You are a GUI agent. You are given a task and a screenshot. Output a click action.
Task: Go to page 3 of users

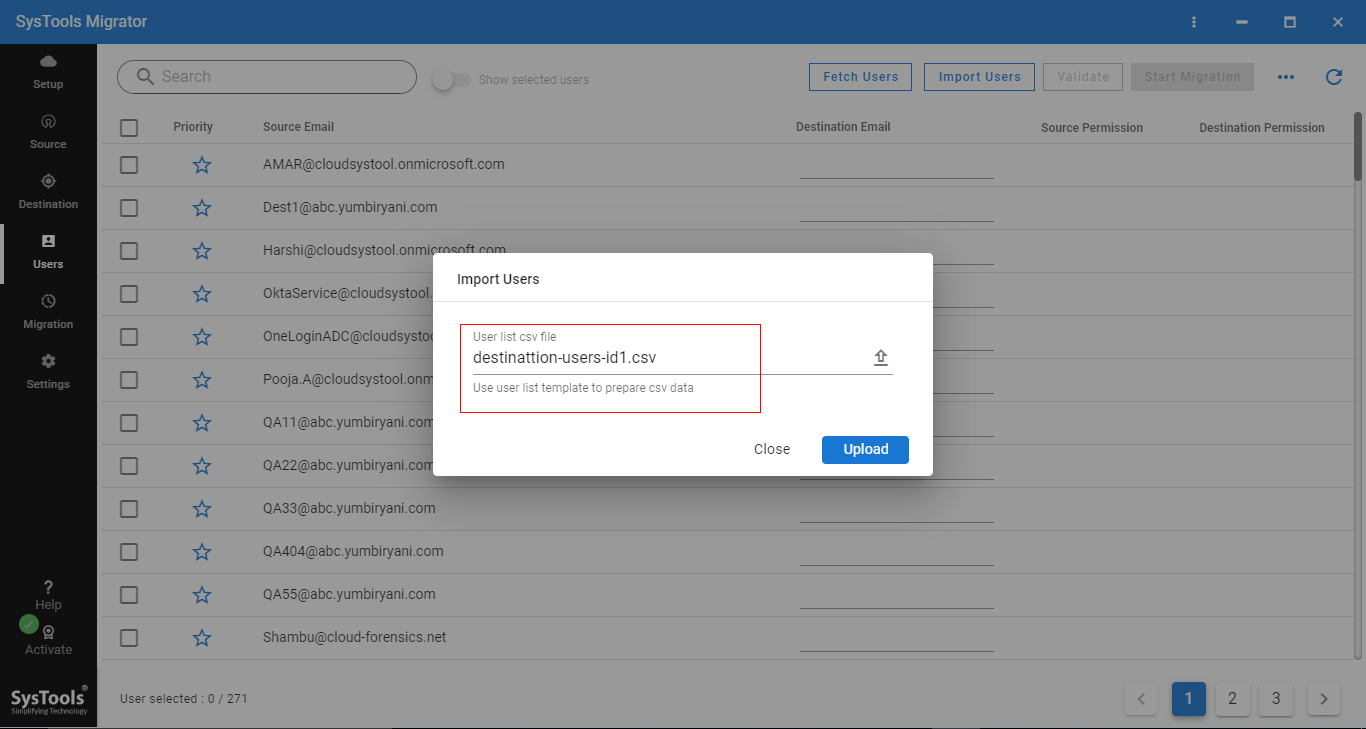click(1276, 699)
